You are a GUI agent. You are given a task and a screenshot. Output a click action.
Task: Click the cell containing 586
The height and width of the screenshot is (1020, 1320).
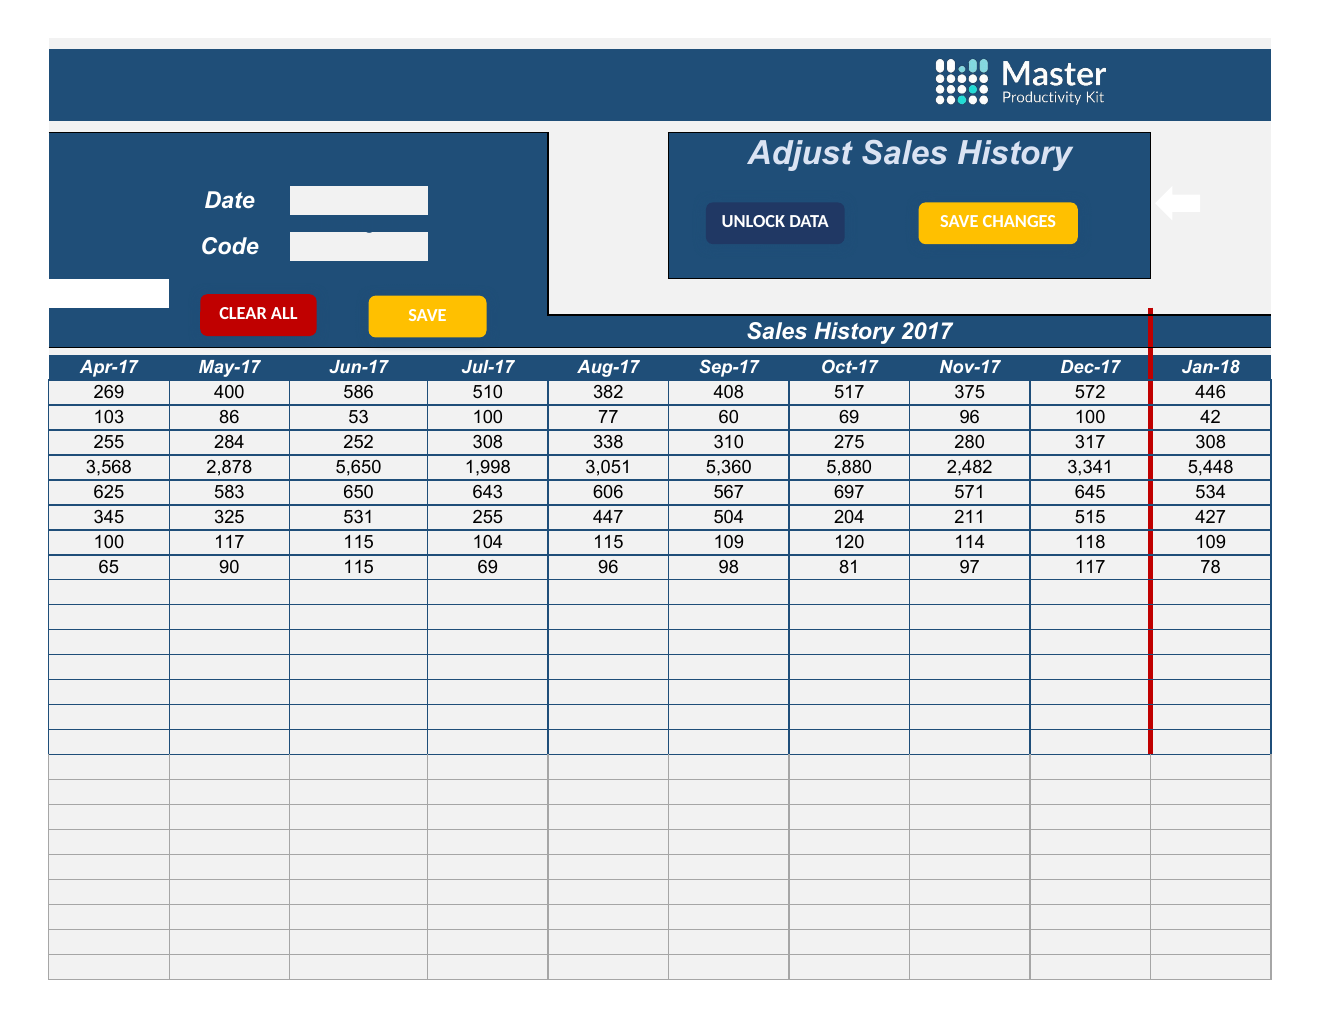[x=358, y=392]
